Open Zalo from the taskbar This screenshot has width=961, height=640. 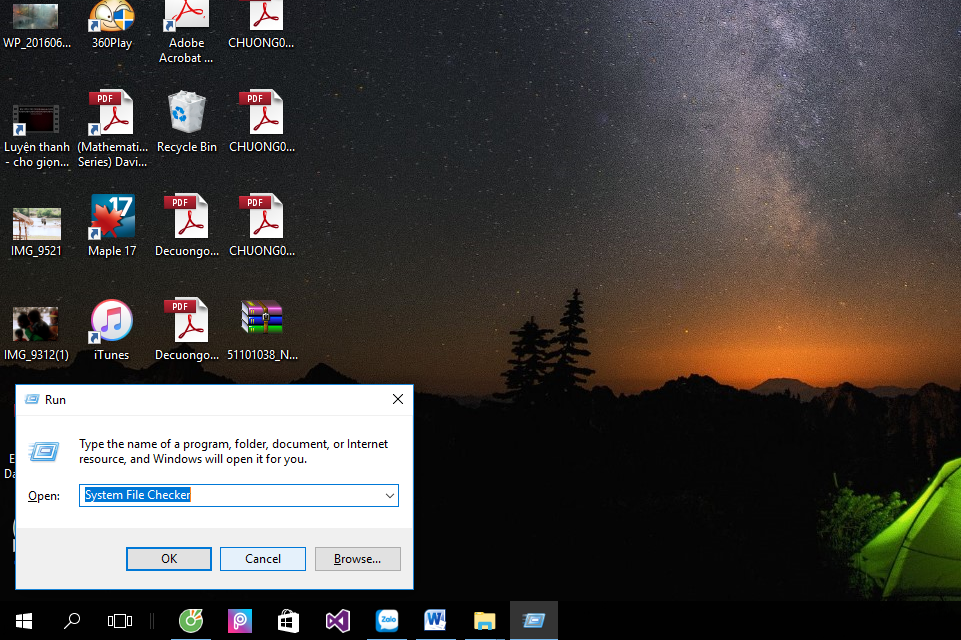386,621
